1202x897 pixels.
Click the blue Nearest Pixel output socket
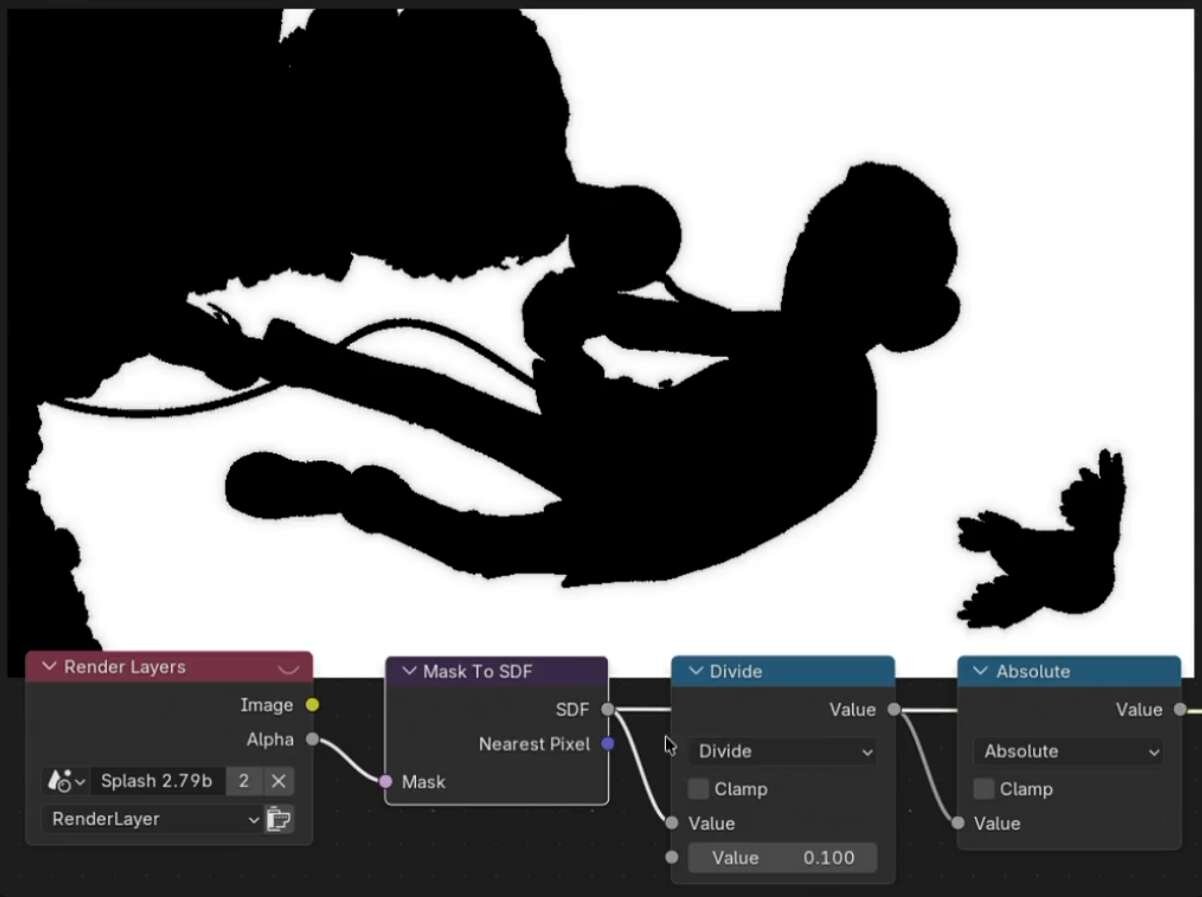(x=608, y=744)
